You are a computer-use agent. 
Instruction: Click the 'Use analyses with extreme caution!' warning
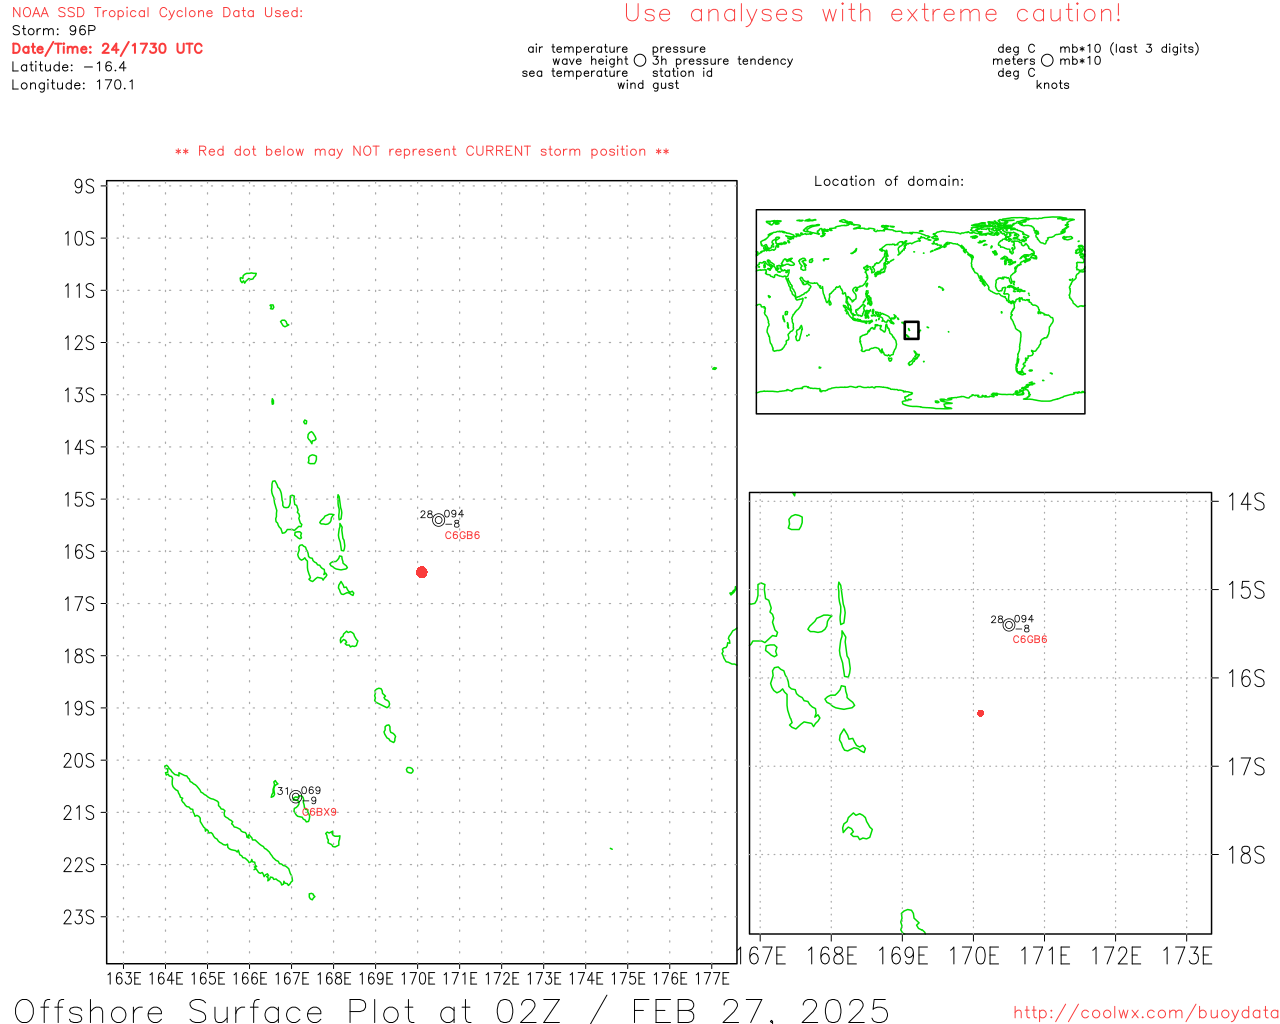(873, 14)
